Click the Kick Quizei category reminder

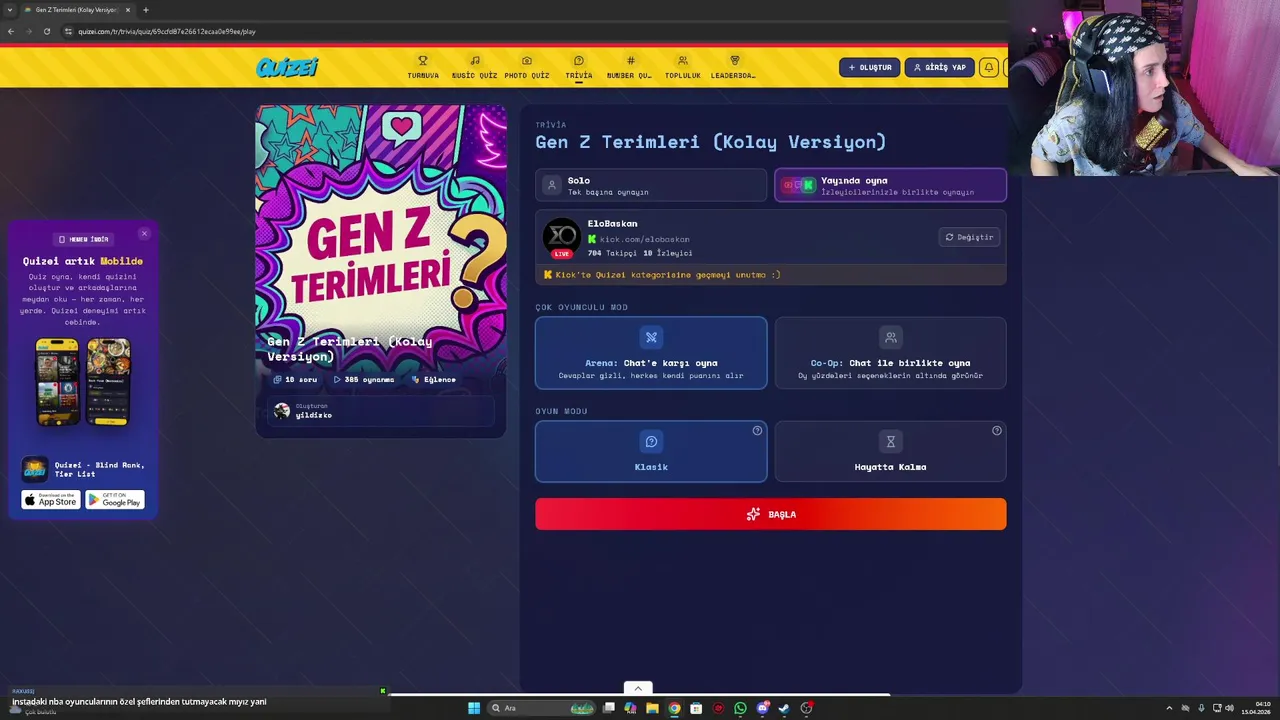[x=770, y=275]
